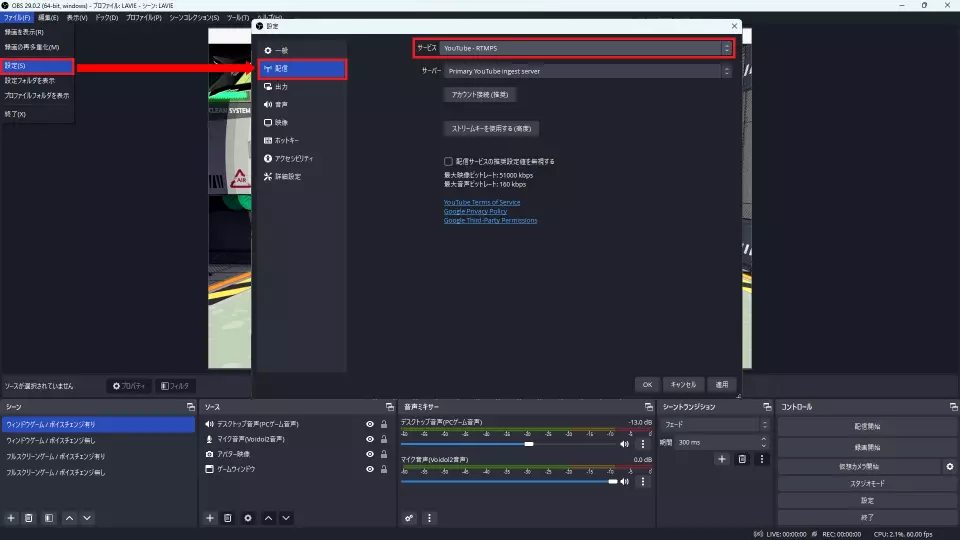Open YouTube Terms of Service link
The width and height of the screenshot is (960, 540).
tap(482, 202)
